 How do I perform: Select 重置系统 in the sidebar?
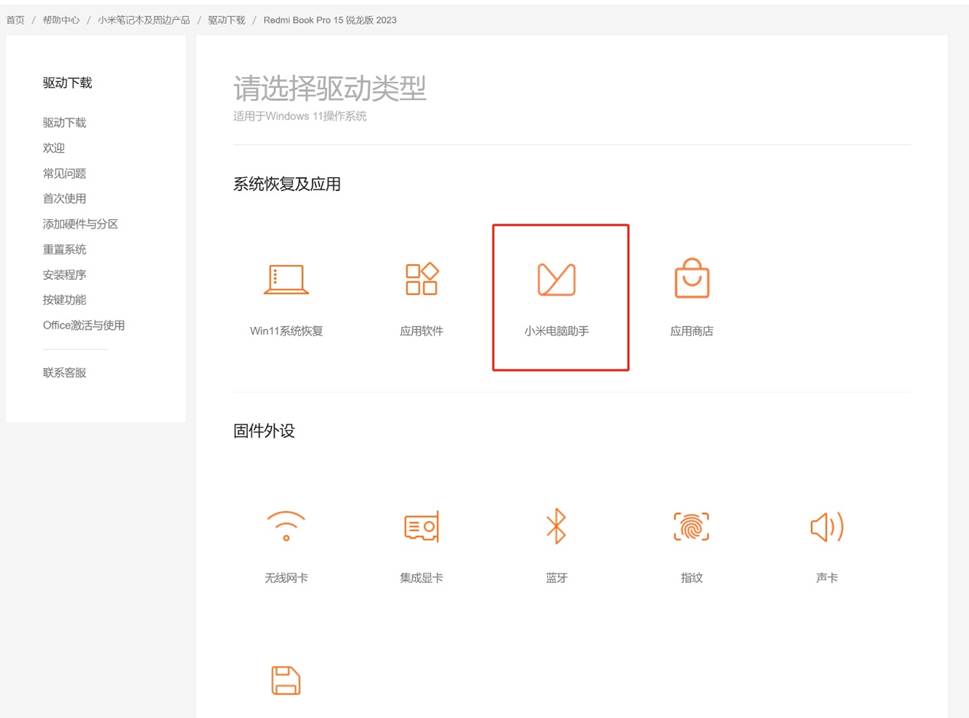pyautogui.click(x=64, y=249)
